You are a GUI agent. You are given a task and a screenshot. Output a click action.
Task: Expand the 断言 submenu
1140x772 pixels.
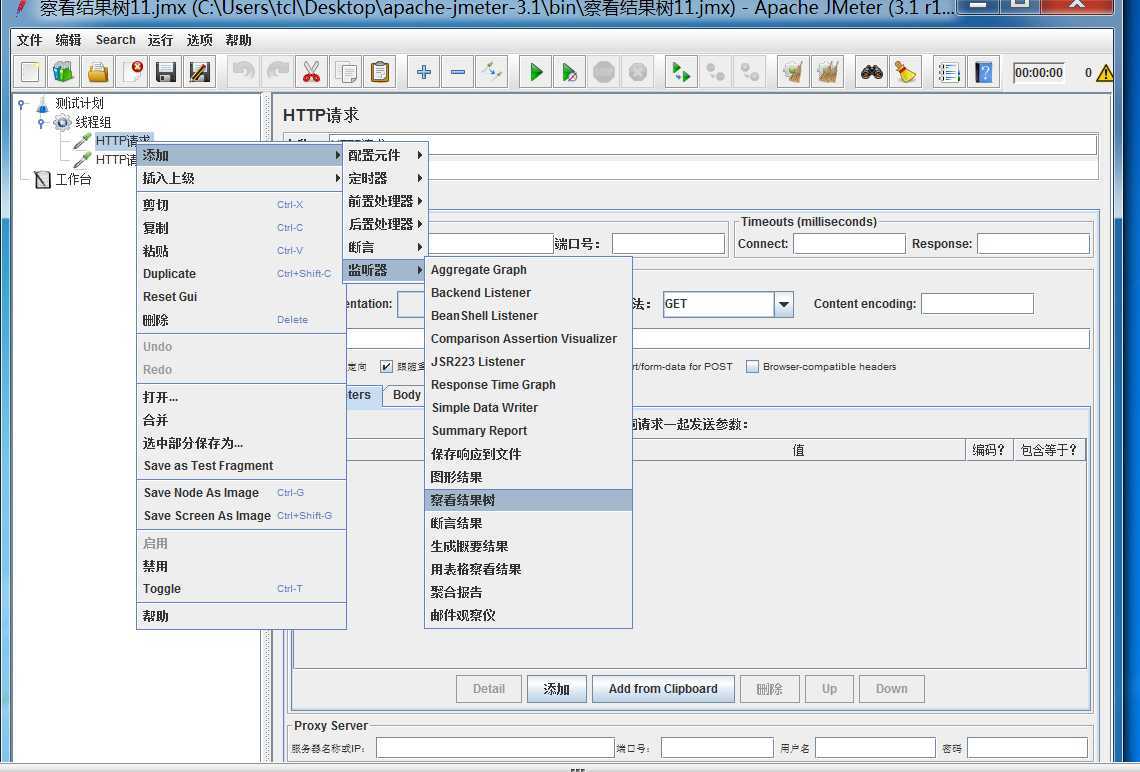point(385,247)
